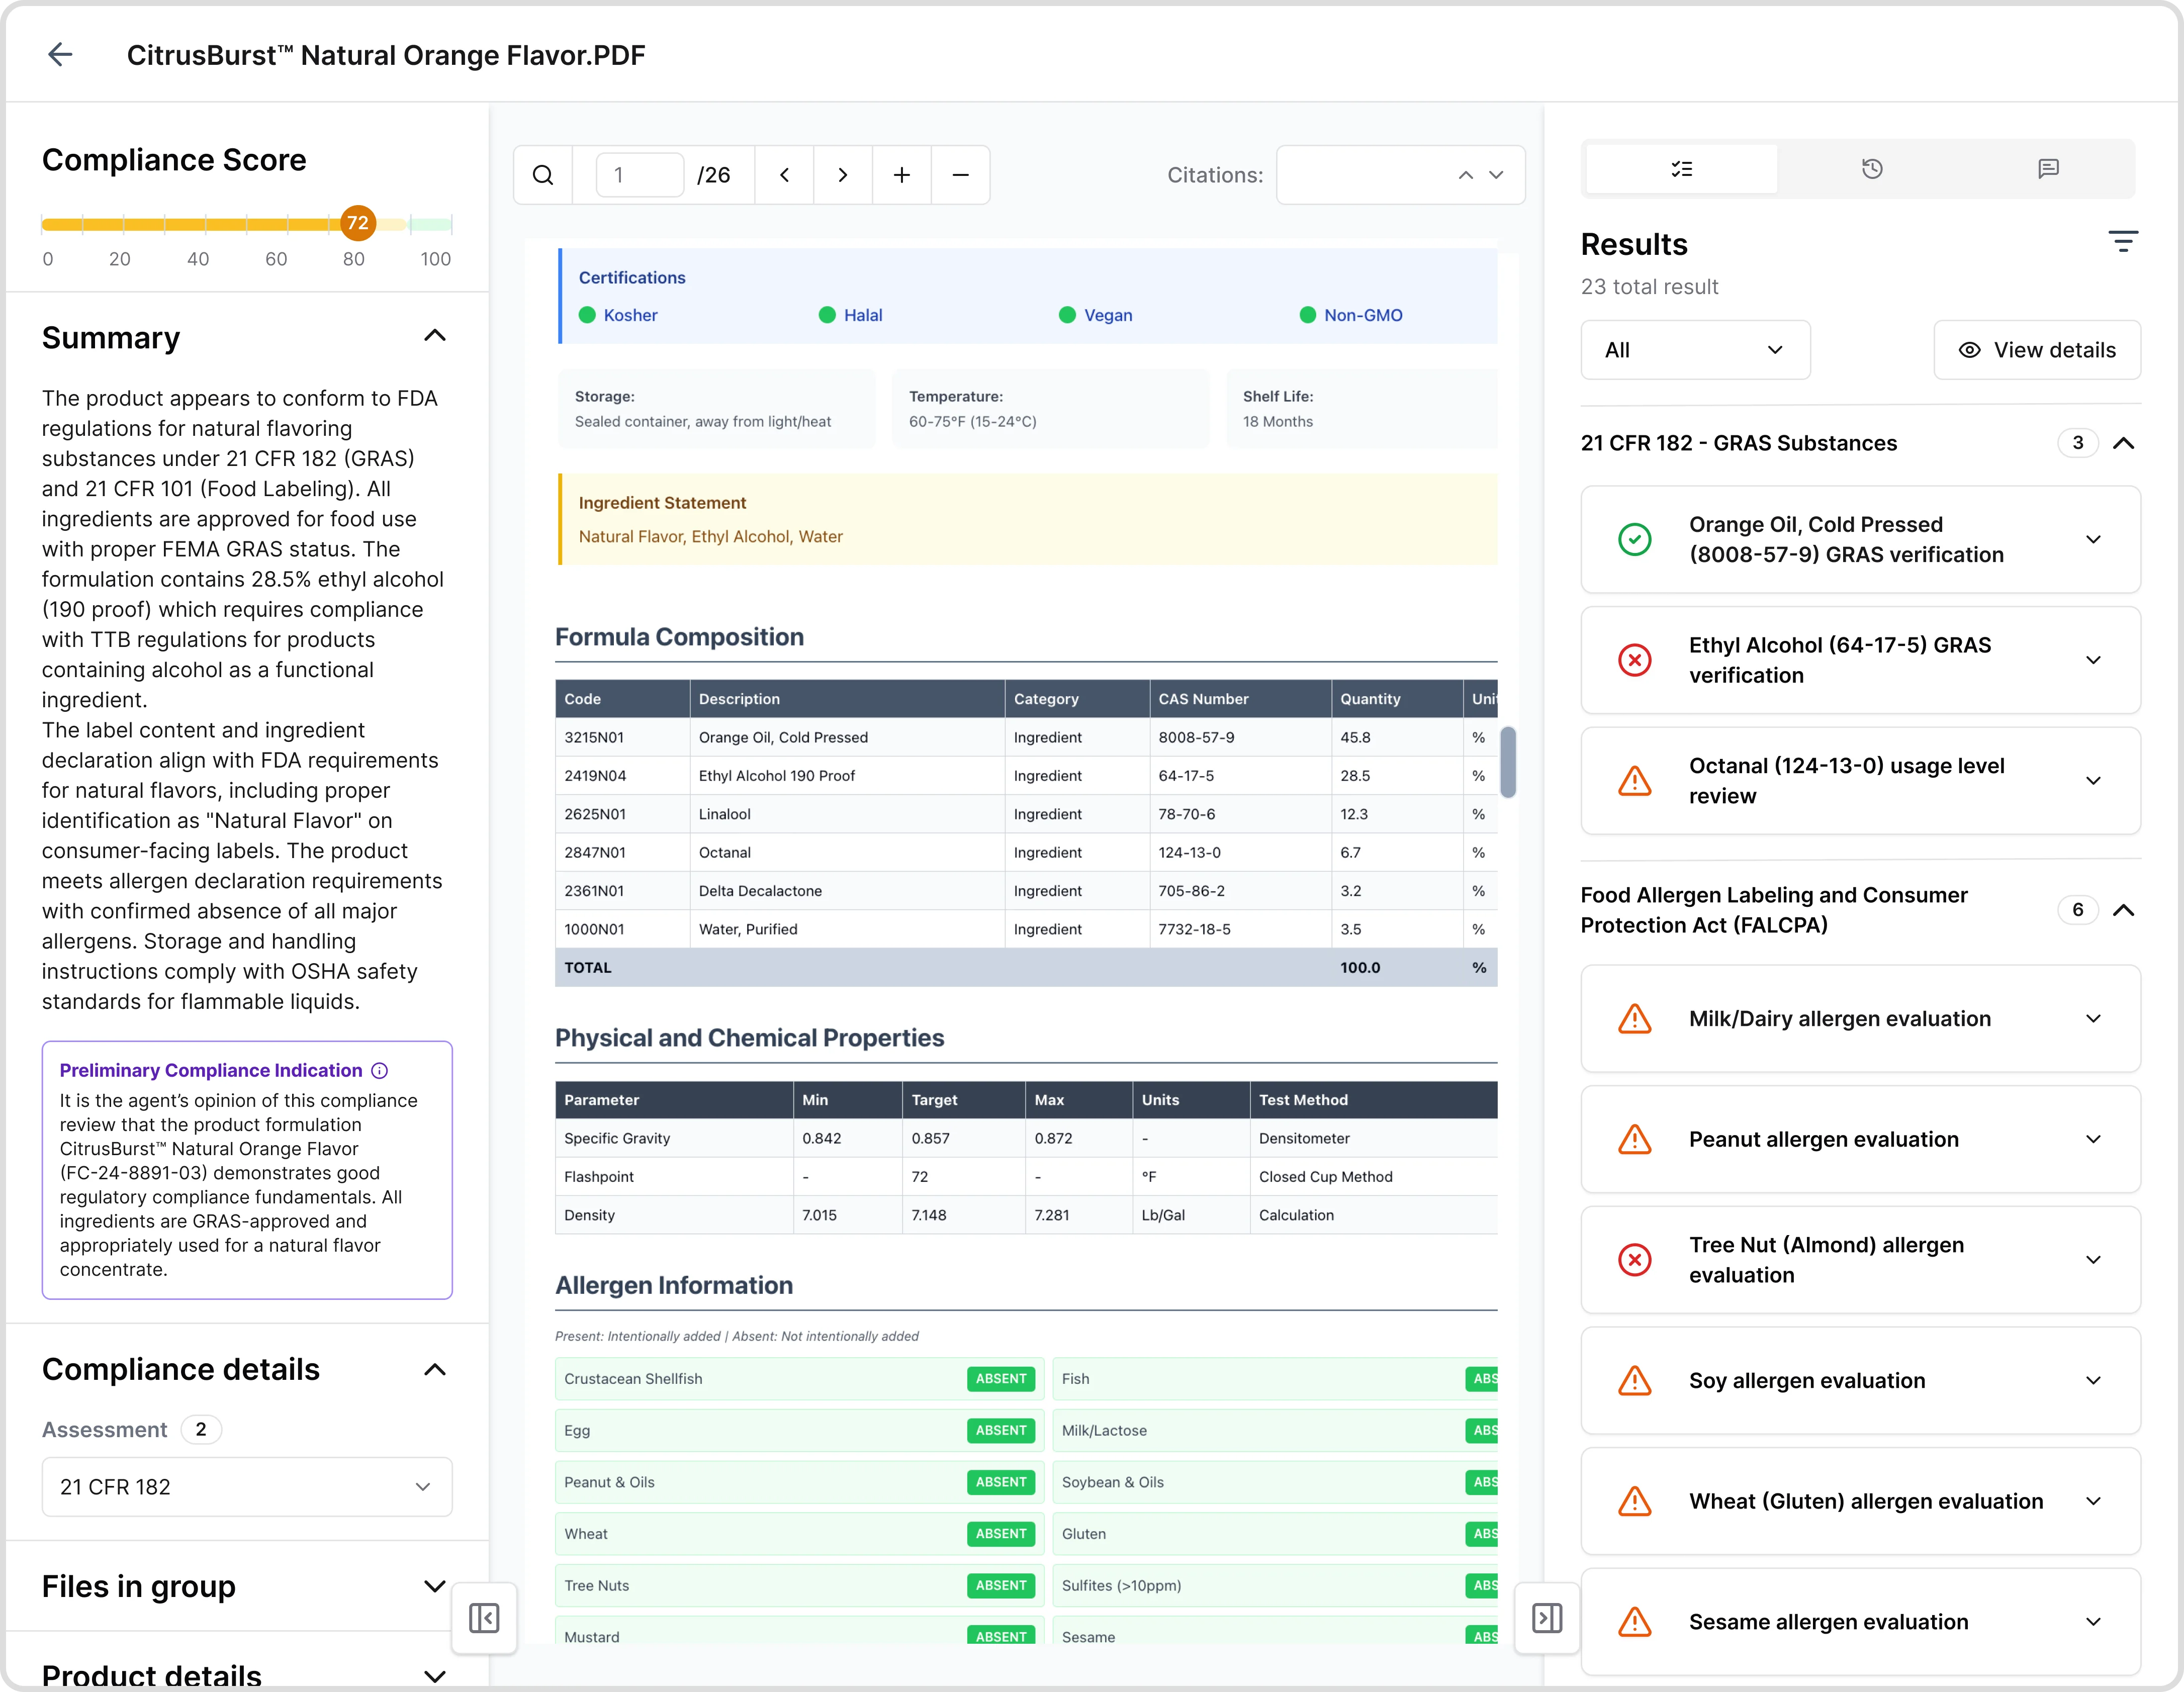Open the comments tab

point(2049,168)
